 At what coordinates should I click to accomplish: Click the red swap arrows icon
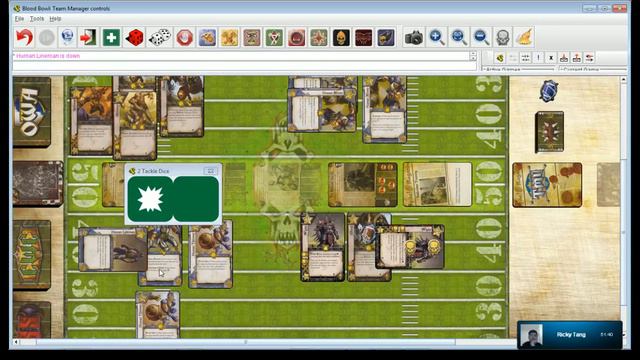coord(589,58)
